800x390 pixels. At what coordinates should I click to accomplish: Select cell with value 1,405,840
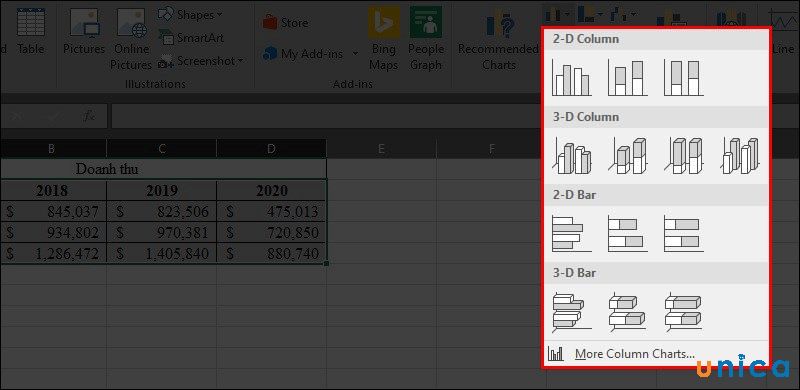coord(162,253)
